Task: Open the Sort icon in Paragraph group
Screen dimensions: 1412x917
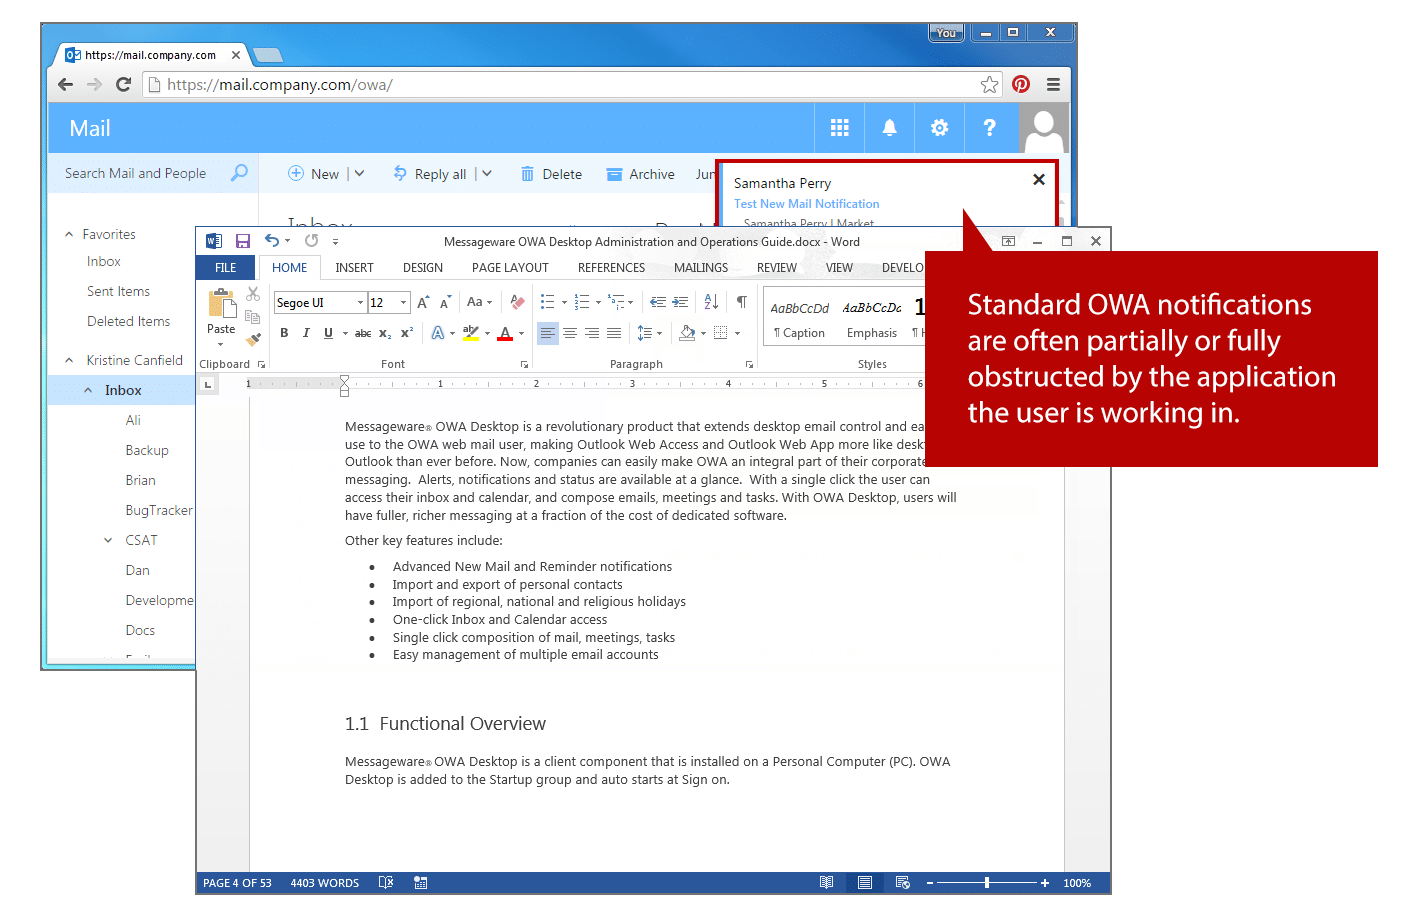Action: [709, 300]
